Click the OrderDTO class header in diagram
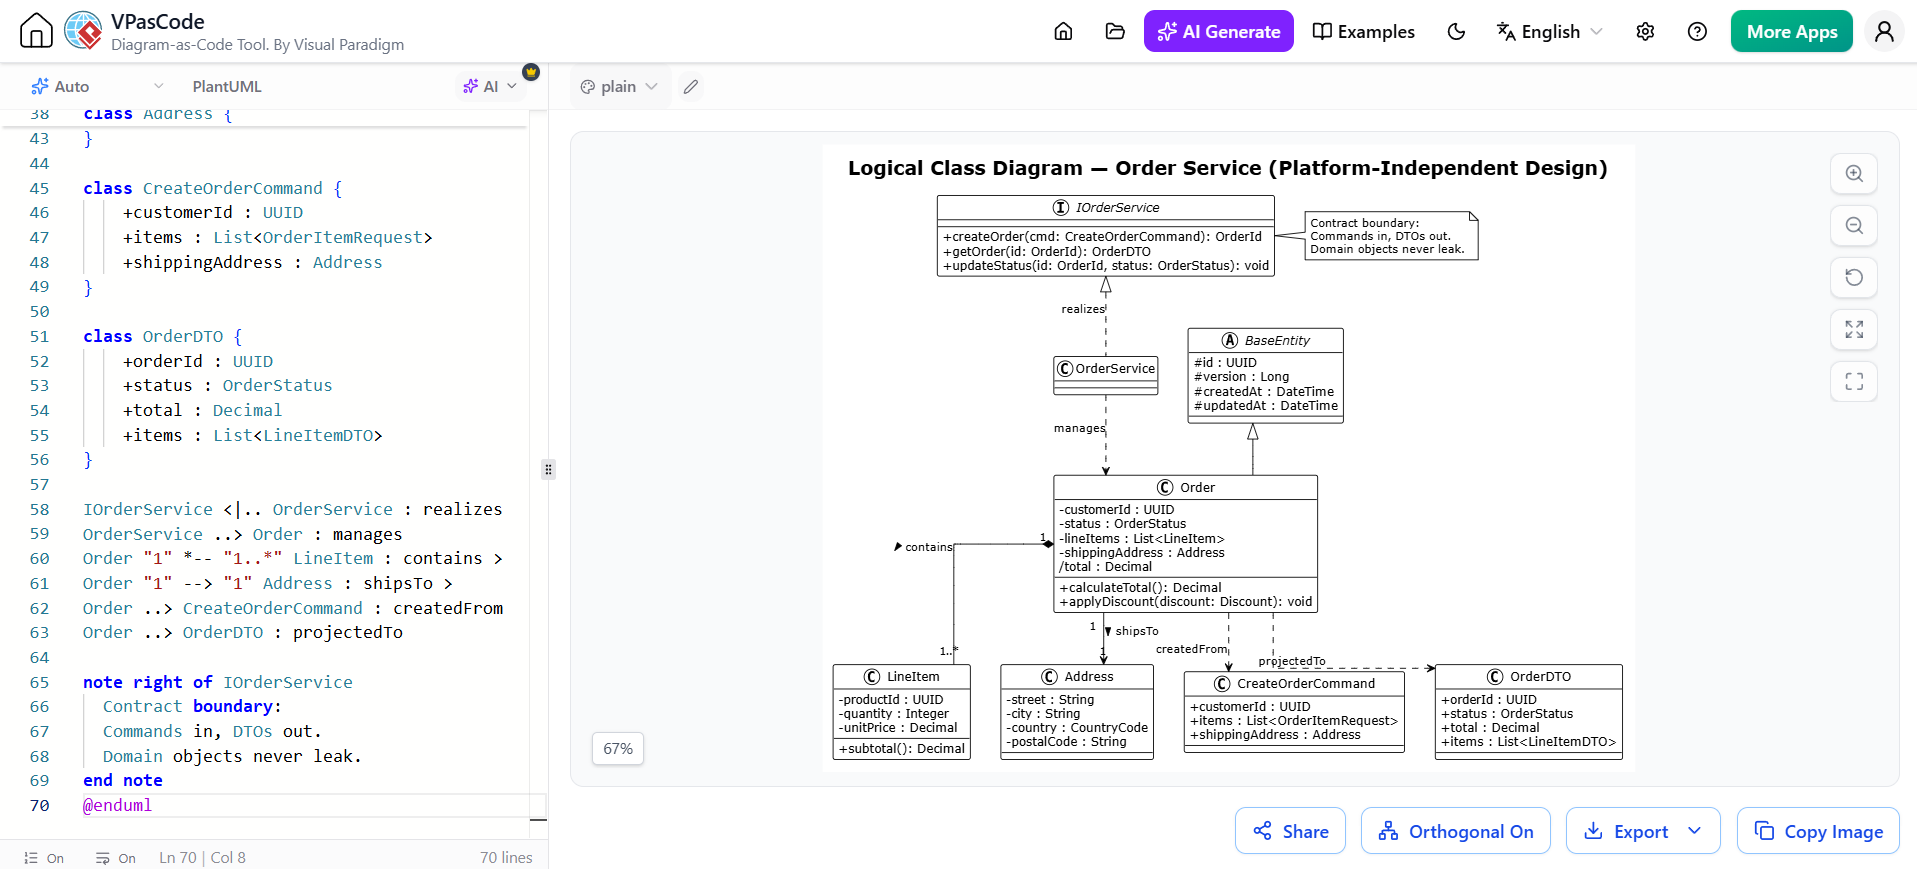Screen dimensions: 1917x869 1528,676
